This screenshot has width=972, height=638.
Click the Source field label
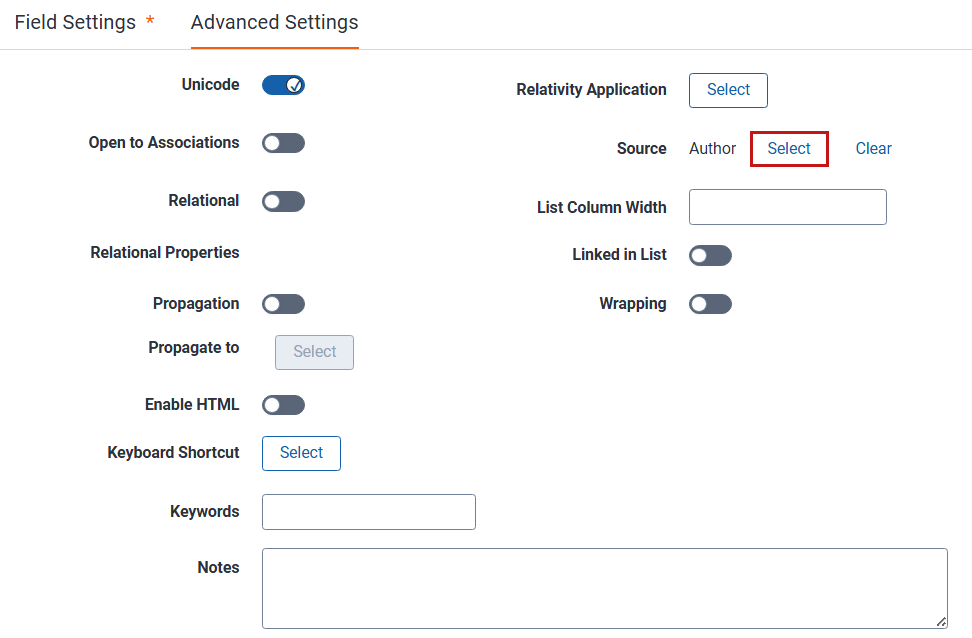click(x=641, y=148)
